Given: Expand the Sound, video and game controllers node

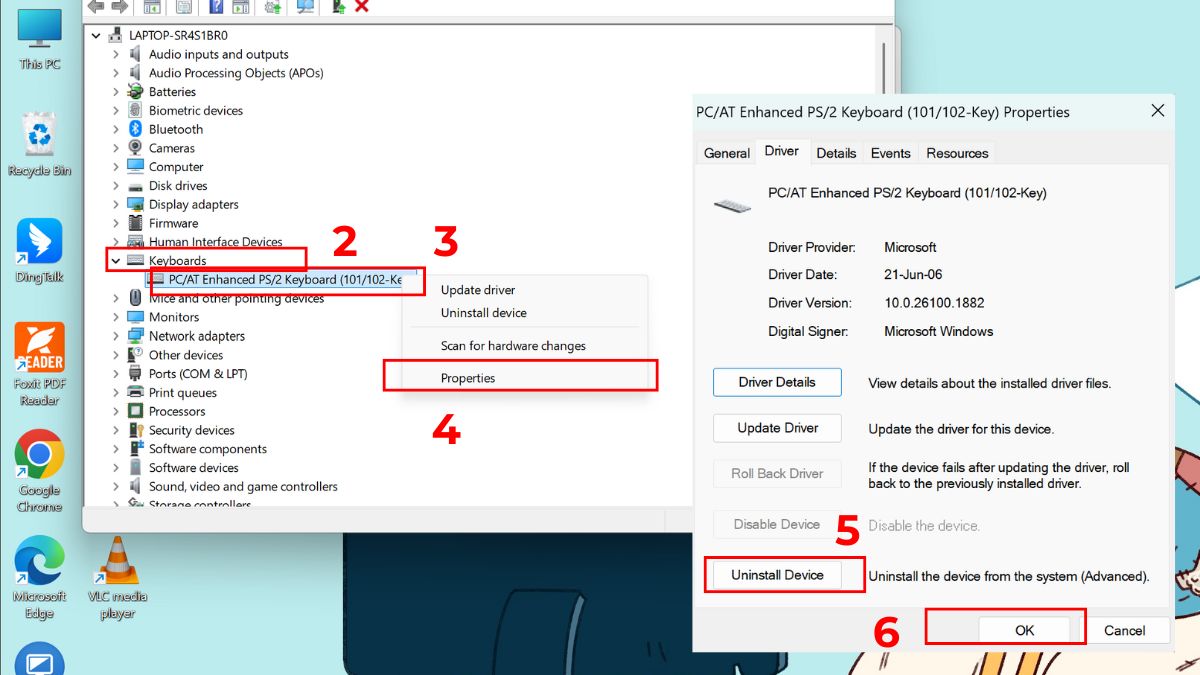Looking at the screenshot, I should (x=116, y=487).
